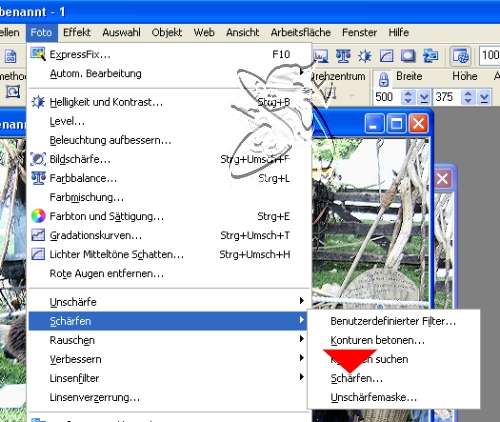The height and width of the screenshot is (422, 500).
Task: Toggle the aspect ratio lock icon
Action: [384, 79]
